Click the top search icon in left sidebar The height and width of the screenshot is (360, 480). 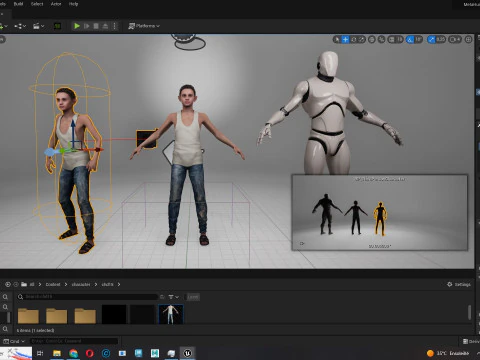(x=5, y=297)
